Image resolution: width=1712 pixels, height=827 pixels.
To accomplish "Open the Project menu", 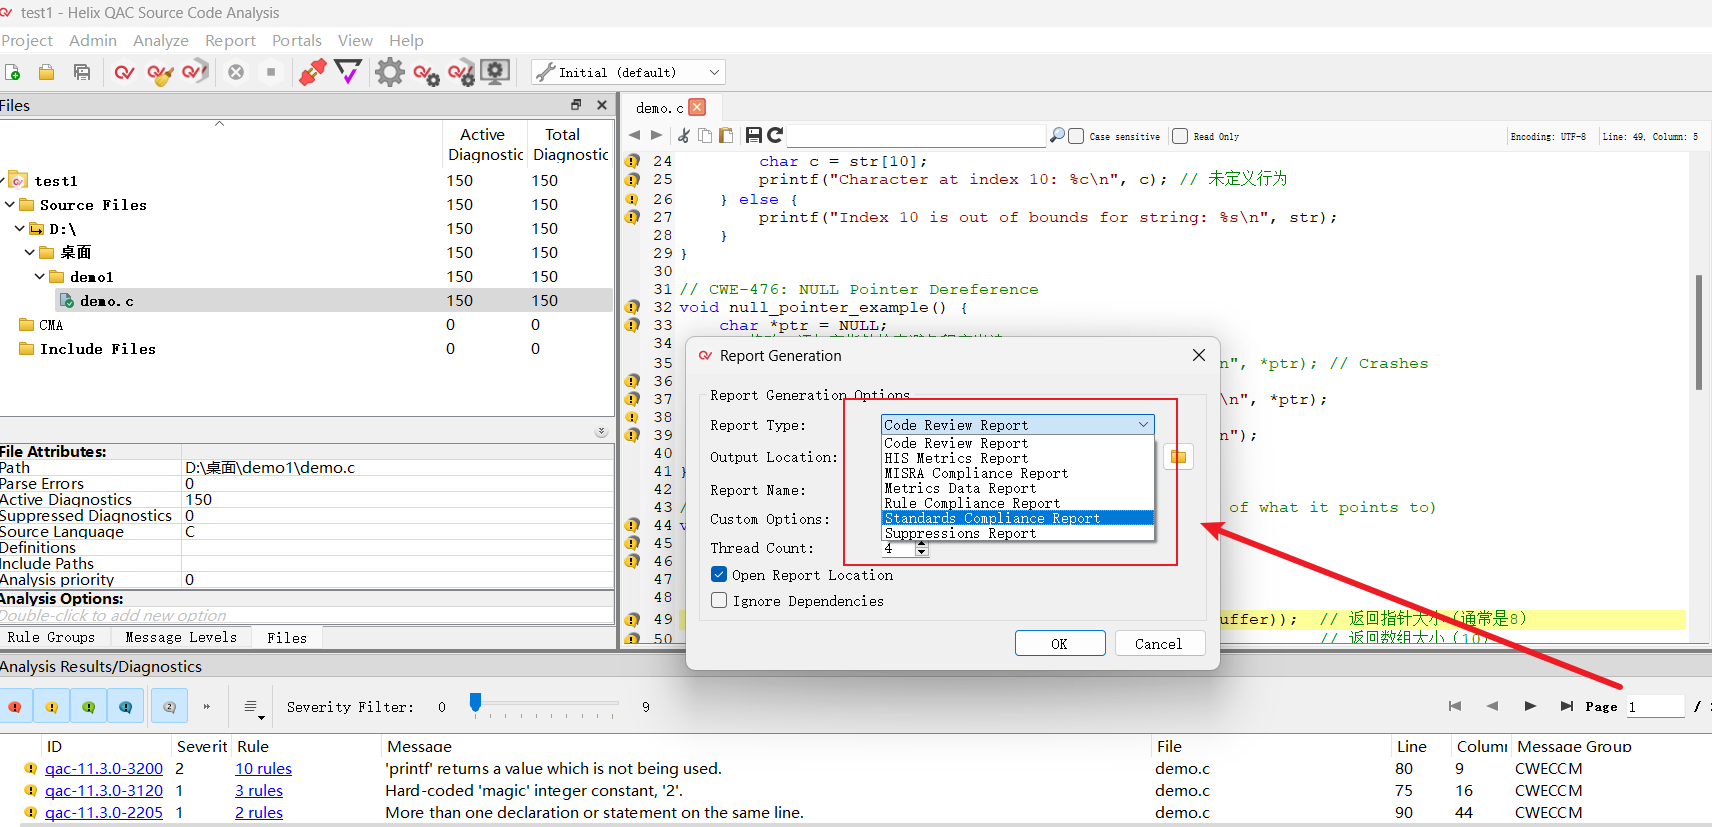I will coord(27,40).
